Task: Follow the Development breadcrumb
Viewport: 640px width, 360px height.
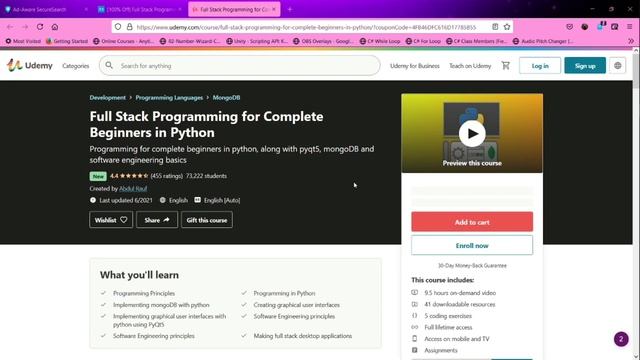Action: click(108, 98)
